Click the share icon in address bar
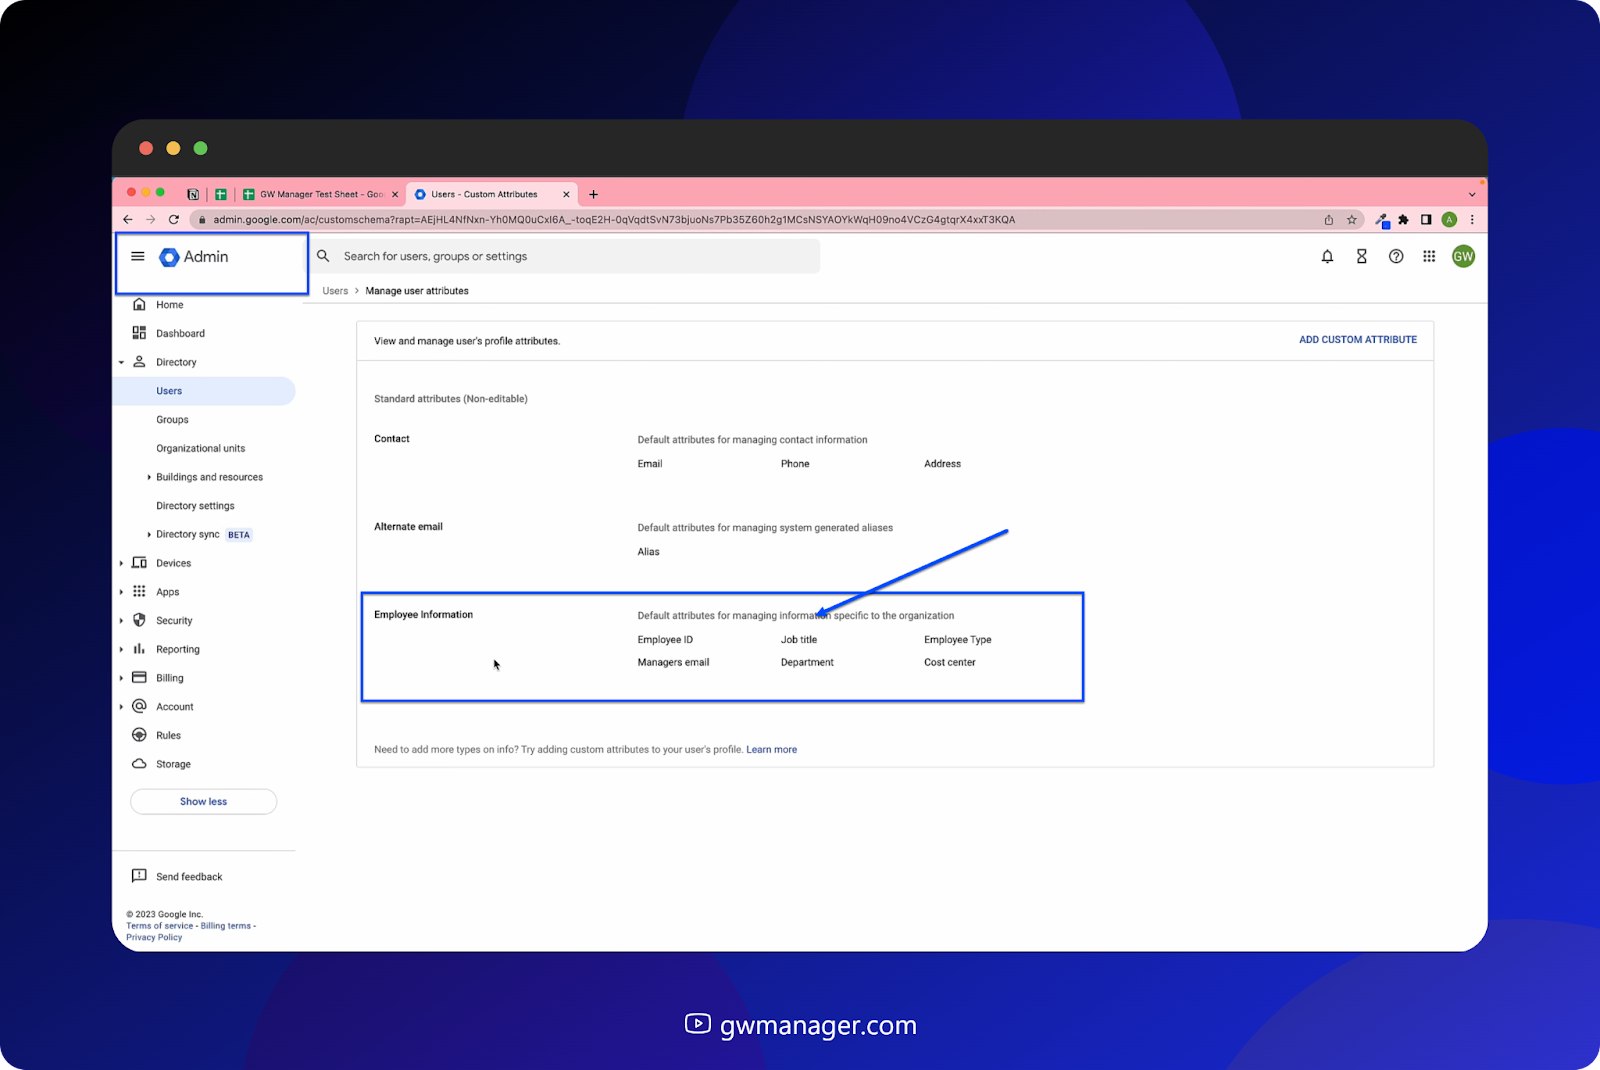Image resolution: width=1600 pixels, height=1070 pixels. pos(1329,220)
